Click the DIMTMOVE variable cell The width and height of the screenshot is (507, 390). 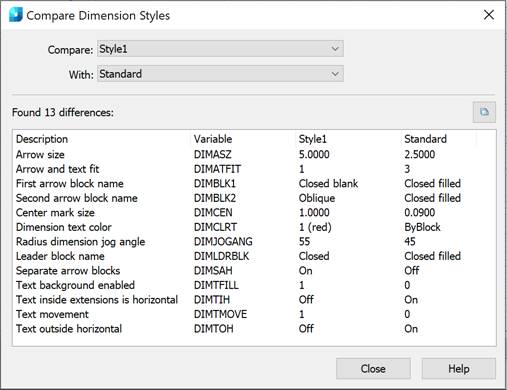(x=220, y=314)
